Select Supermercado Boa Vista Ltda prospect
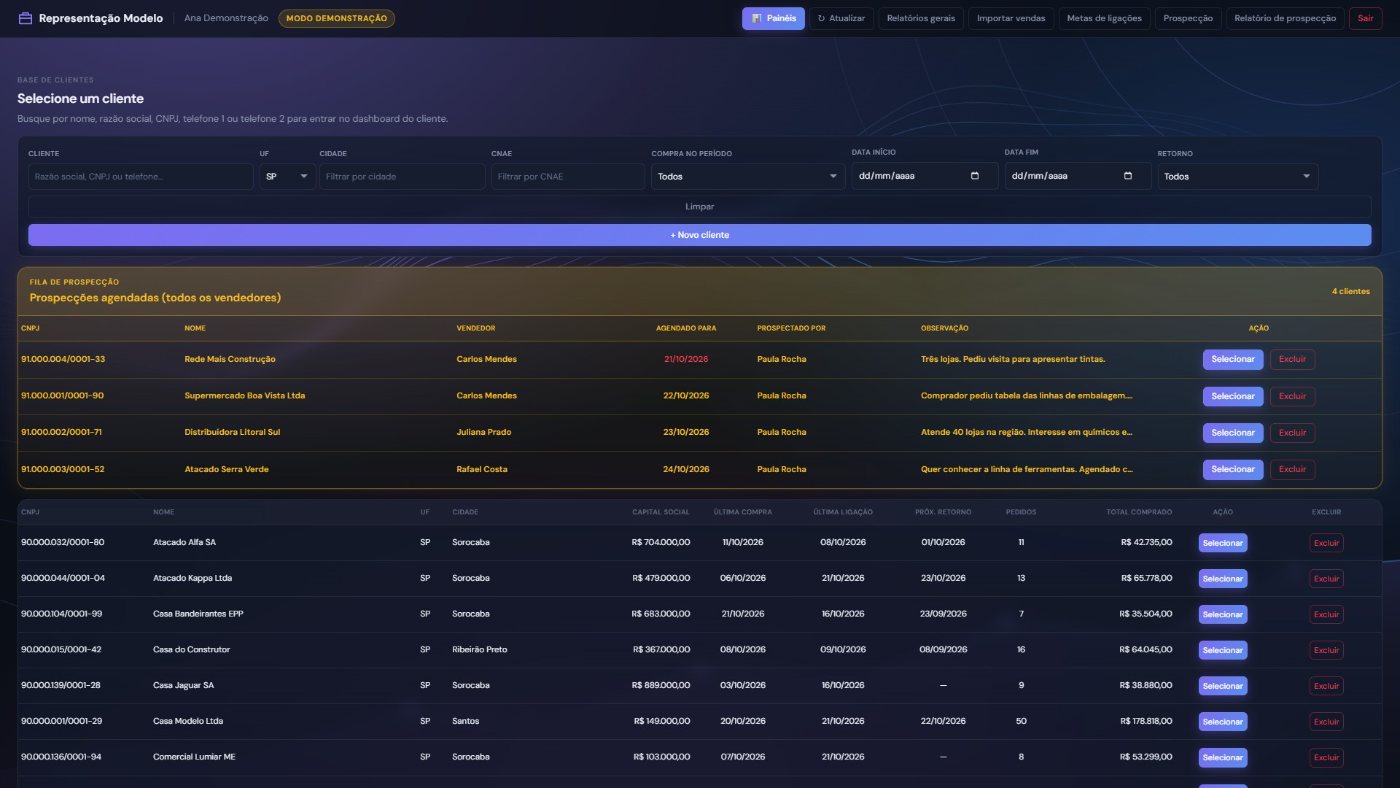Image resolution: width=1400 pixels, height=788 pixels. coord(1233,396)
